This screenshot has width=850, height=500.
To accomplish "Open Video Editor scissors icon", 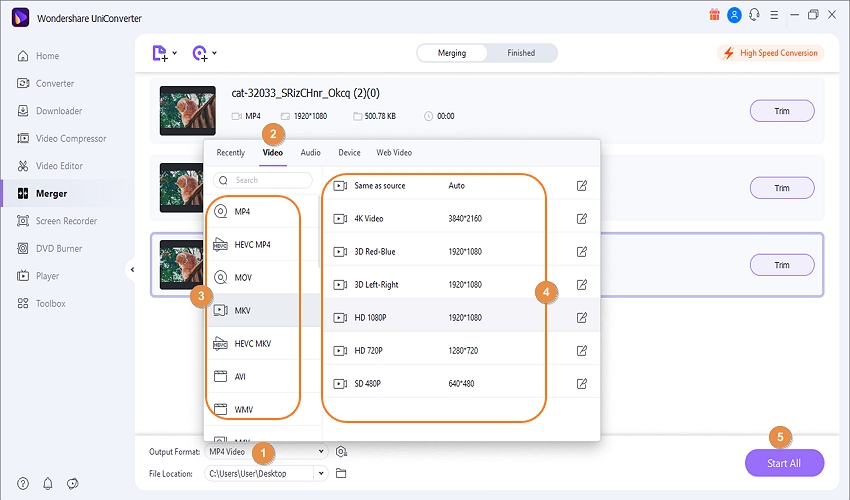I will click(23, 166).
